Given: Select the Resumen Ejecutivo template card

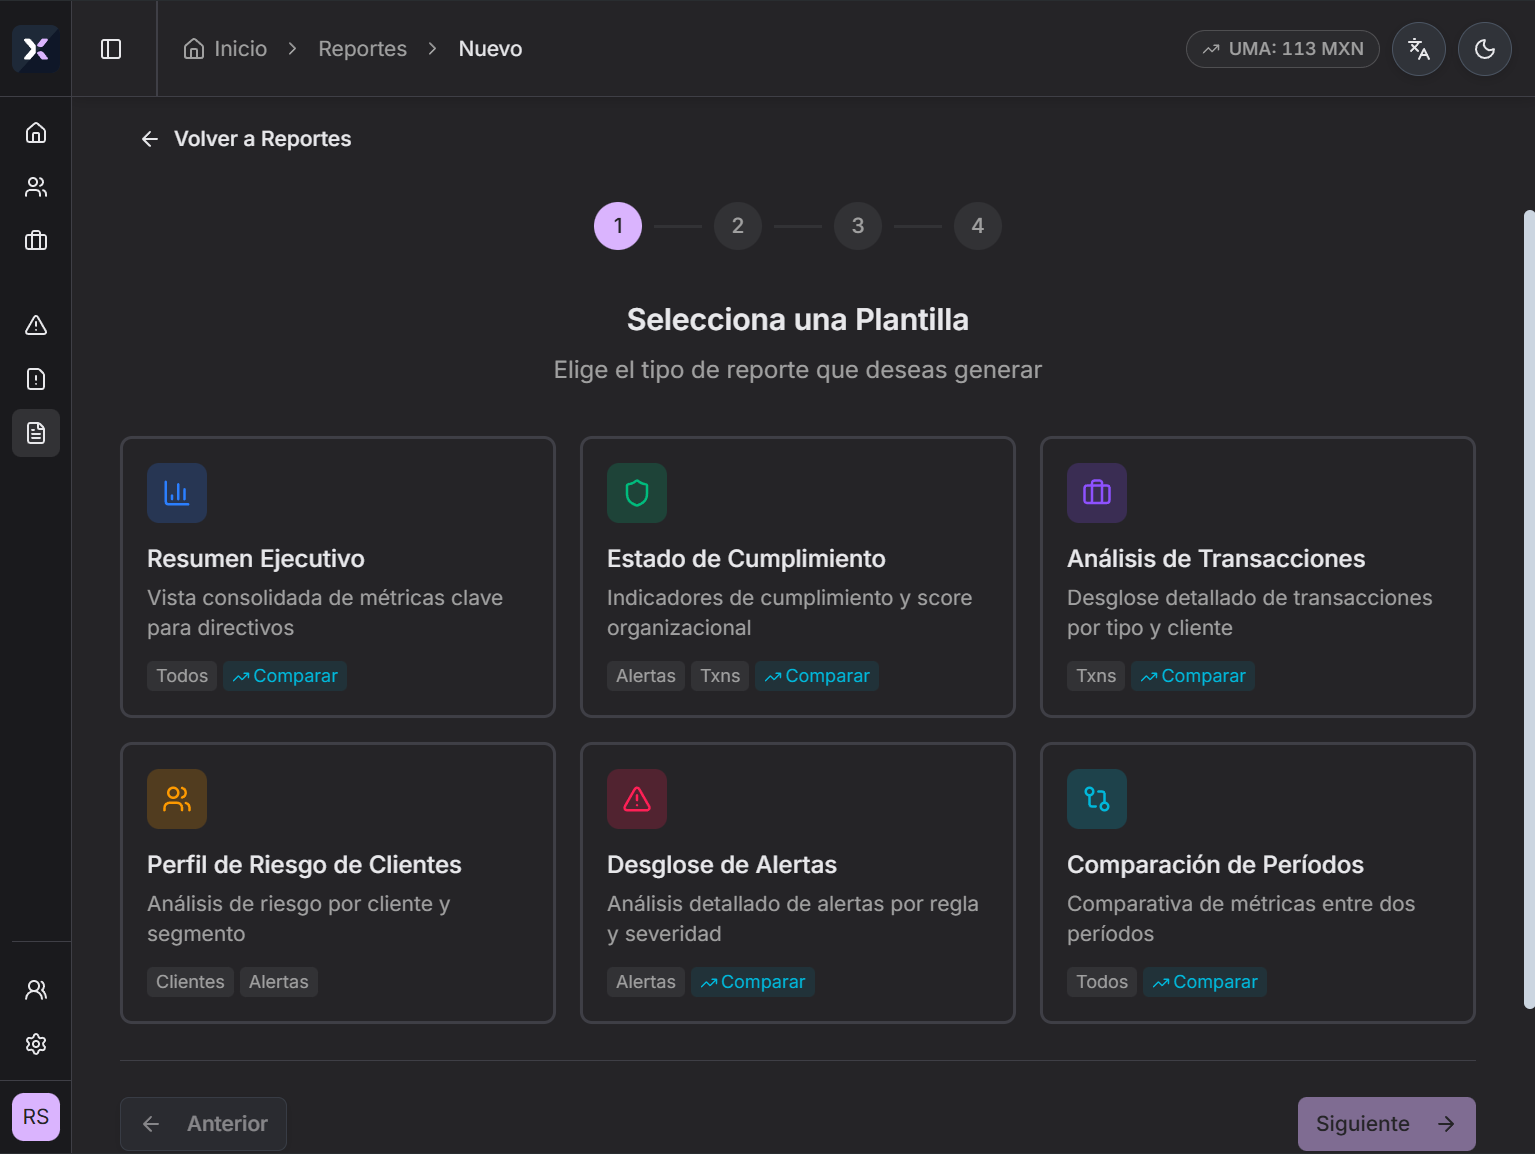Looking at the screenshot, I should pos(337,578).
